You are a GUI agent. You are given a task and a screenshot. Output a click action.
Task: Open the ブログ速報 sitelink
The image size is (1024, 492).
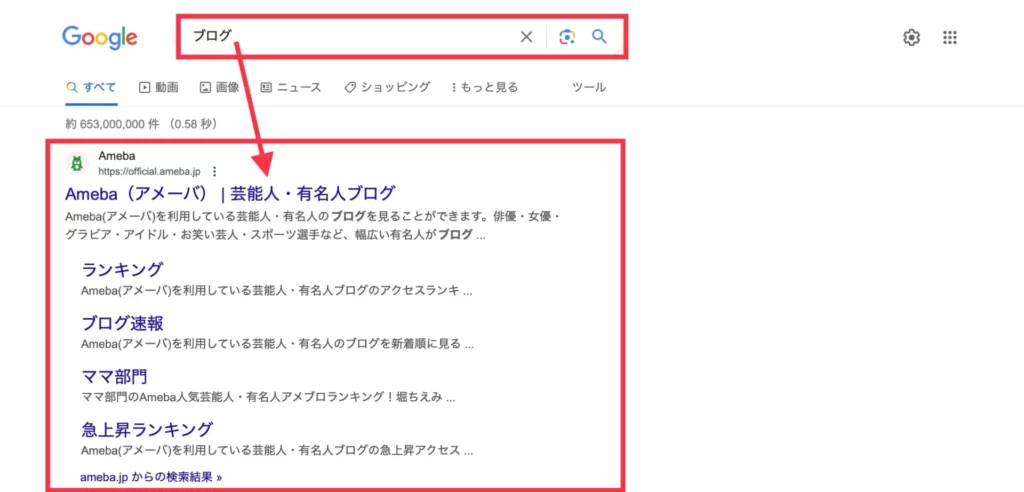click(x=122, y=323)
